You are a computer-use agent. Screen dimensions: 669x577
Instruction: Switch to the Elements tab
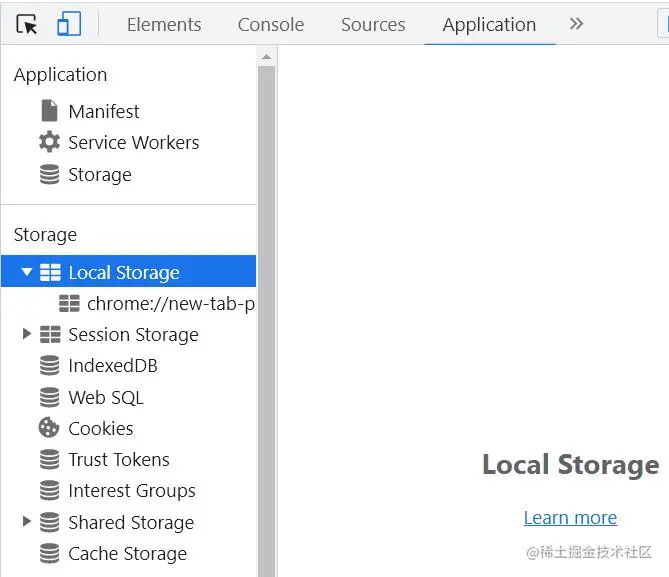164,25
